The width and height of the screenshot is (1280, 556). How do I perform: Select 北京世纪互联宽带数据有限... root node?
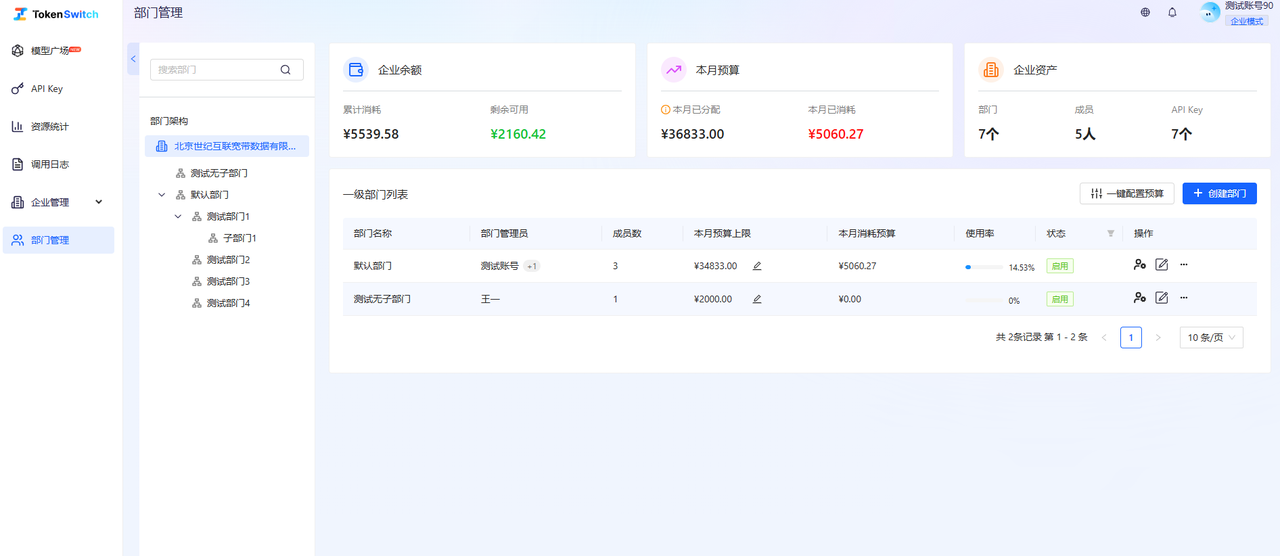click(227, 146)
